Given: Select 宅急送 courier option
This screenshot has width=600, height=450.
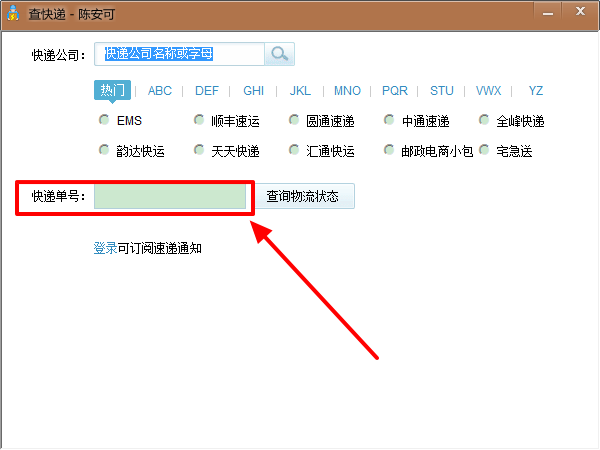Looking at the screenshot, I should coord(484,150).
